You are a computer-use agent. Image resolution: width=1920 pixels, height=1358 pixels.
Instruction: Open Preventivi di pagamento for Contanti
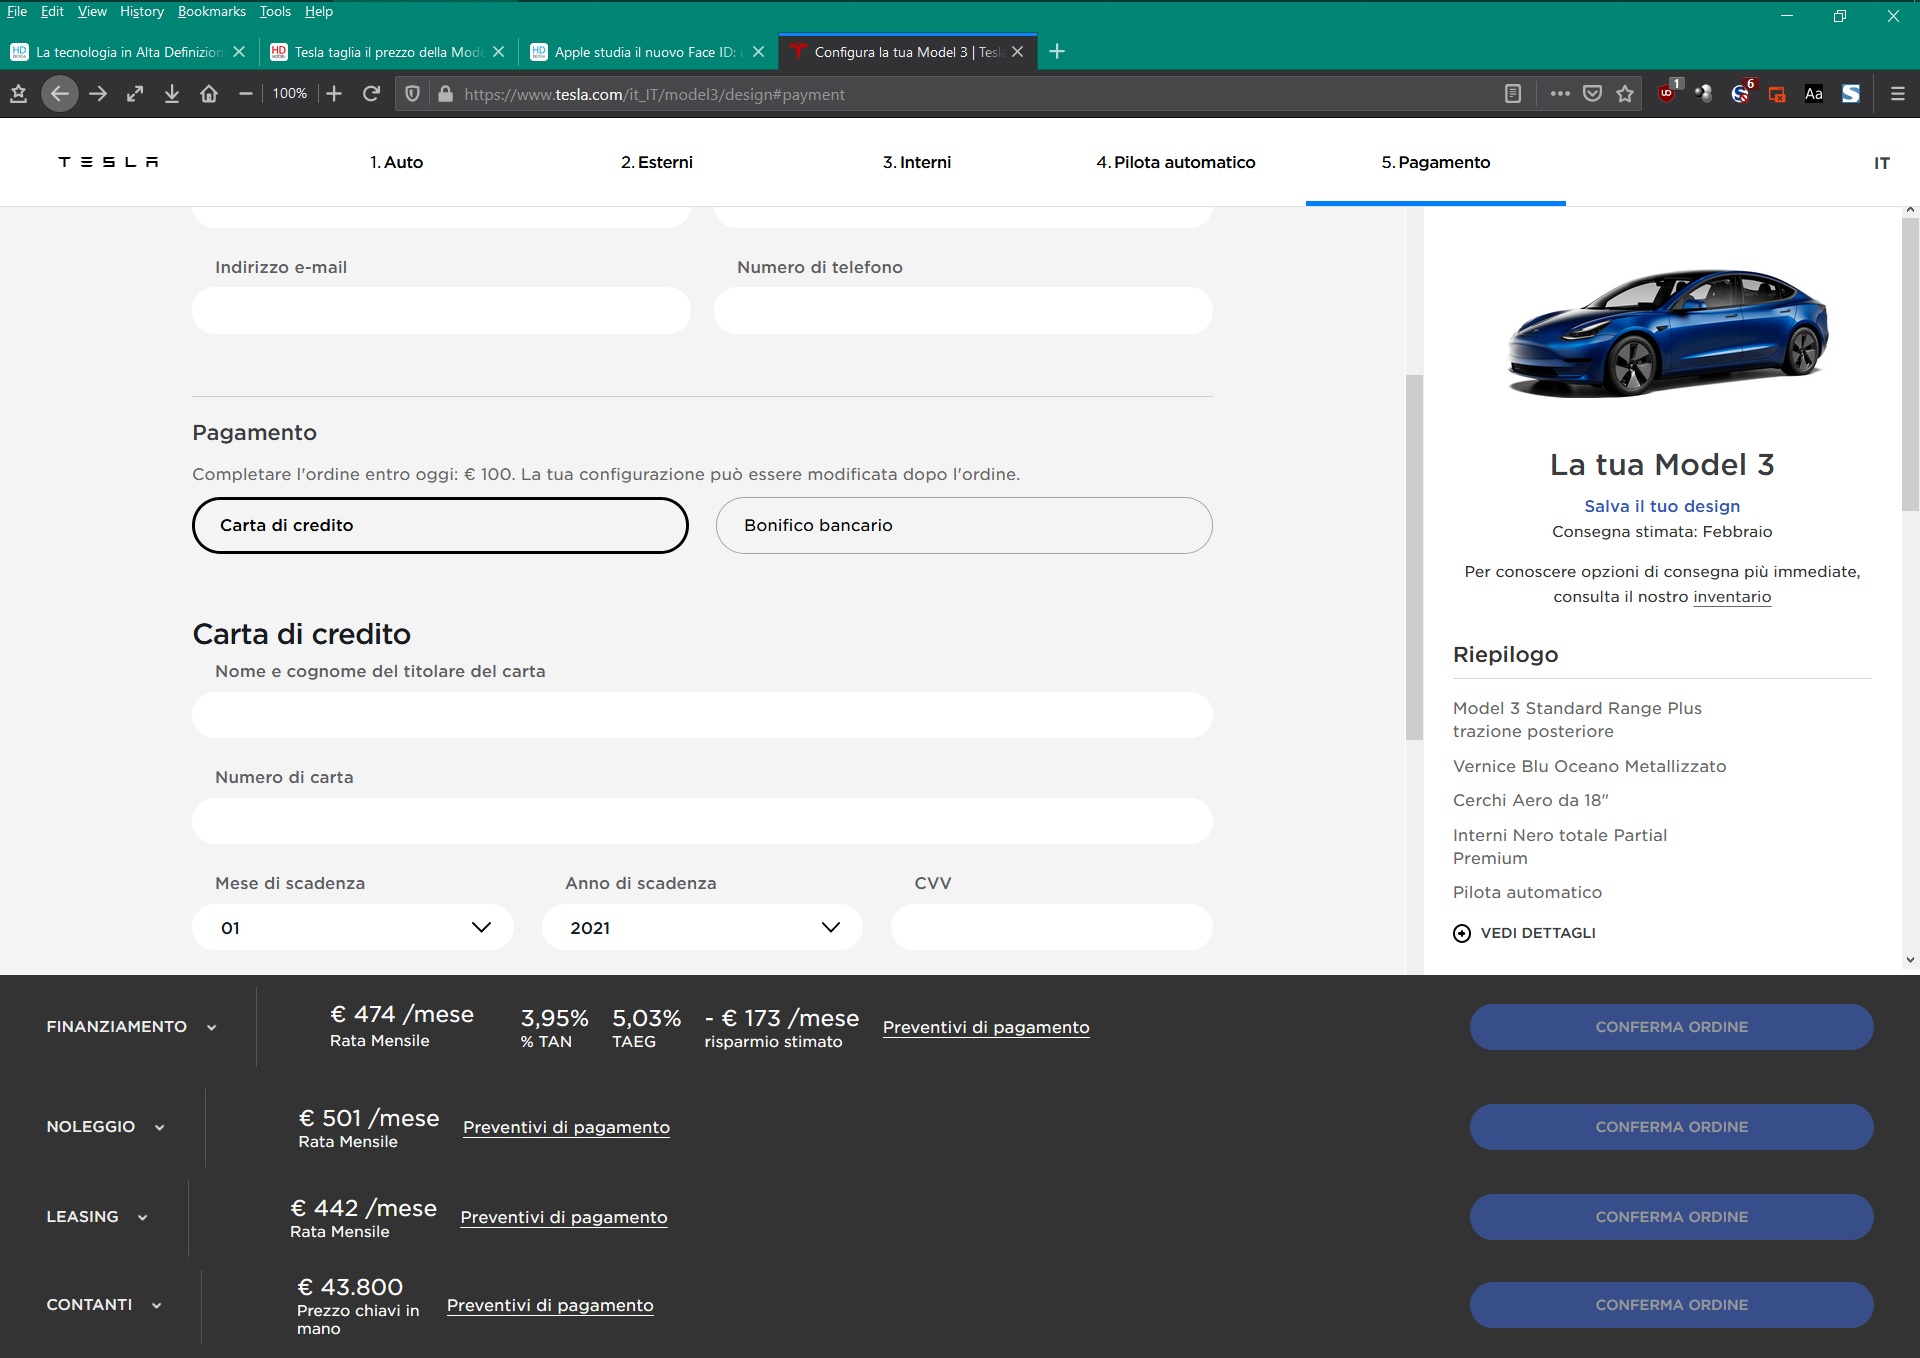tap(550, 1305)
